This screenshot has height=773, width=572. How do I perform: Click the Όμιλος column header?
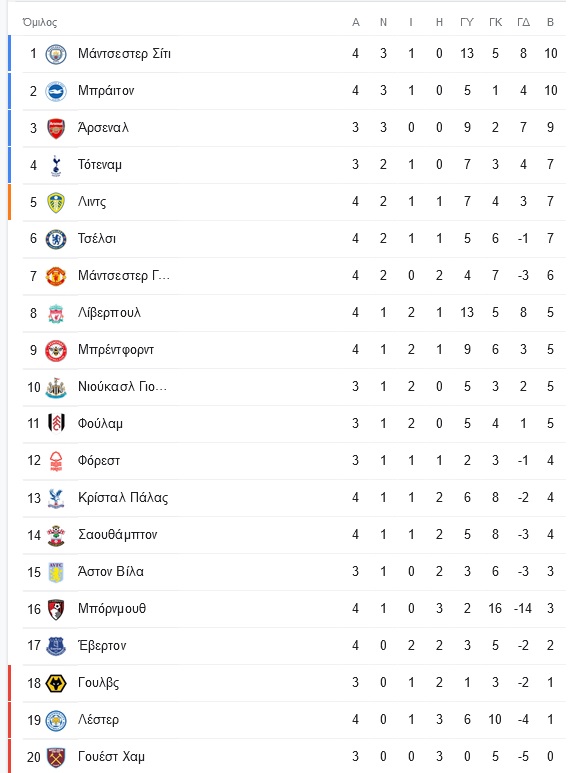tap(39, 22)
